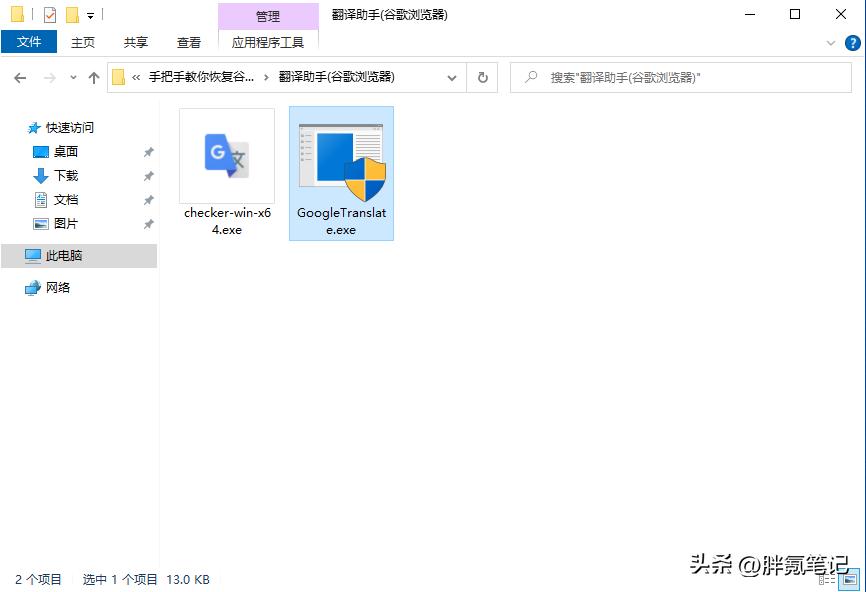Open the 应用程序工具 (Application Tools) tab
The image size is (866, 592).
point(268,42)
